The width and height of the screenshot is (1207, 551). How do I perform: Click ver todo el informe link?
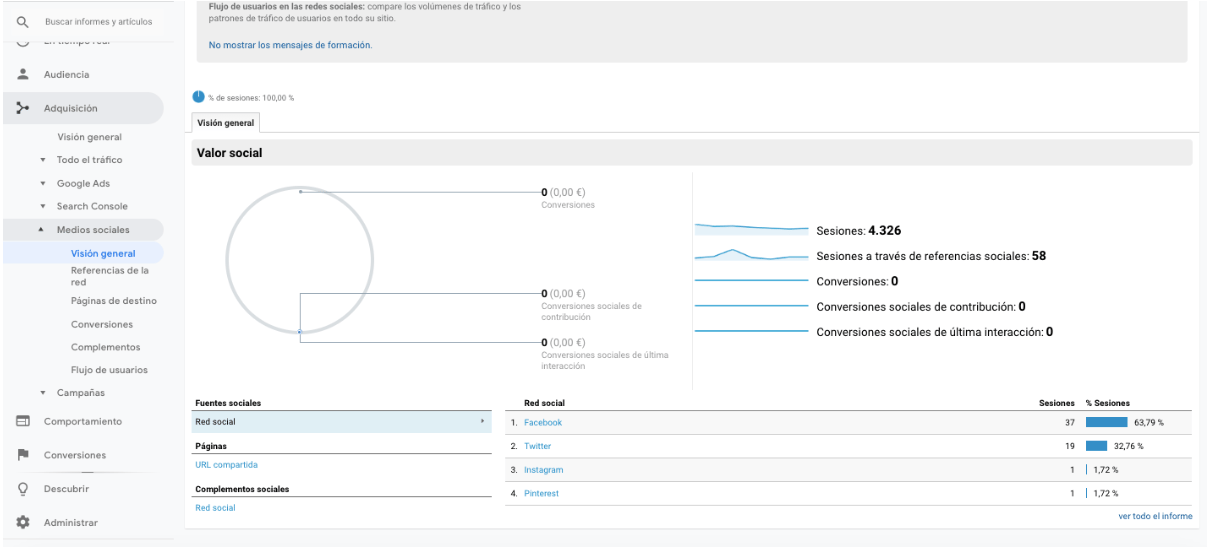pos(1155,516)
